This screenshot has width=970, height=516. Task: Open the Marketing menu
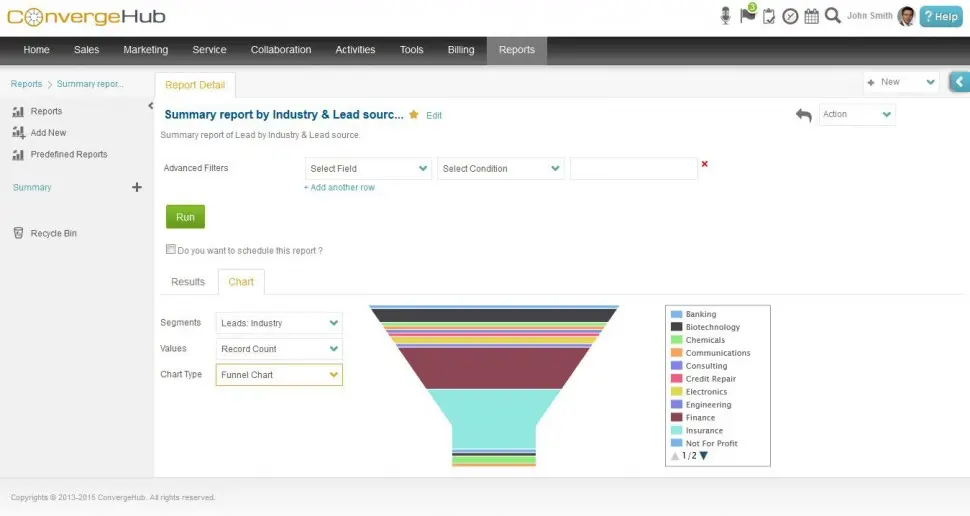pos(145,50)
